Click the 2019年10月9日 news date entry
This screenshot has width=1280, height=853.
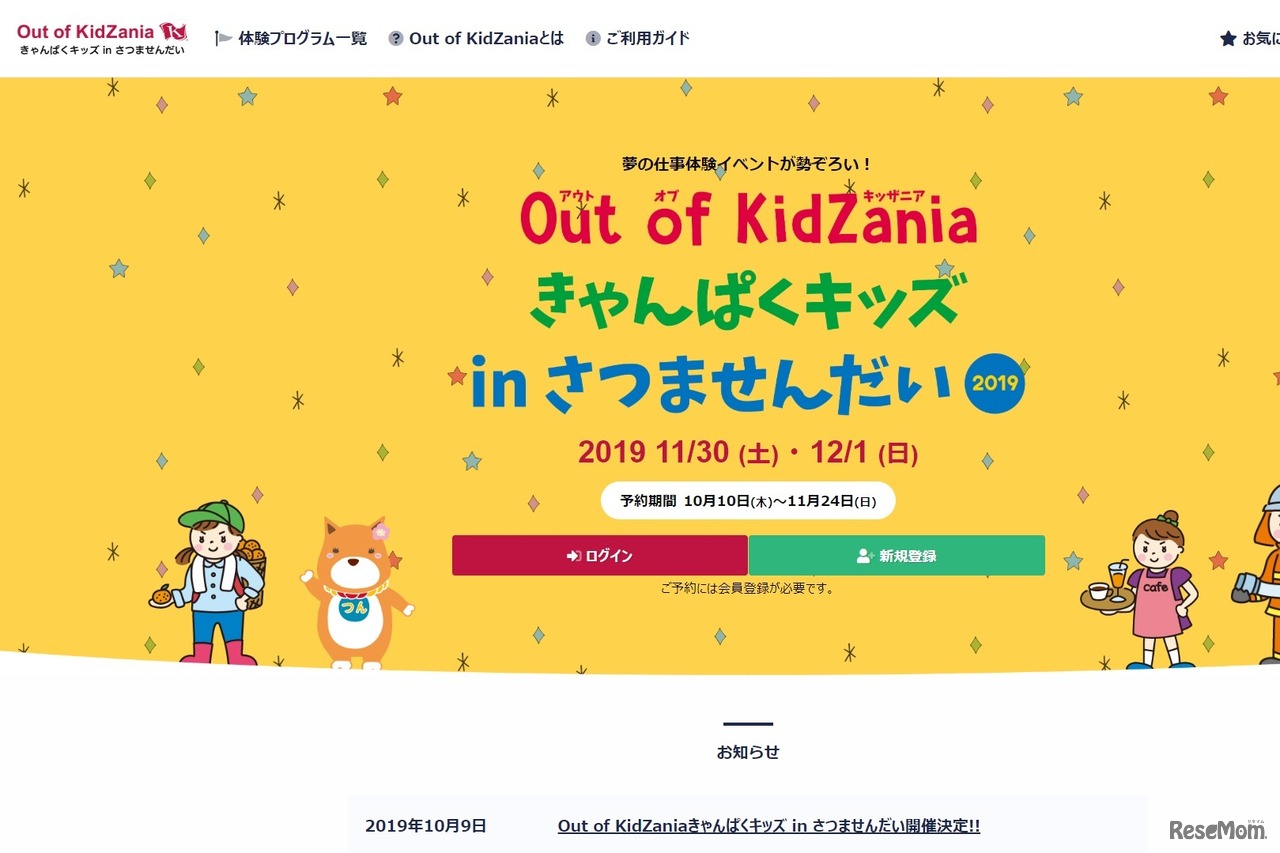427,826
